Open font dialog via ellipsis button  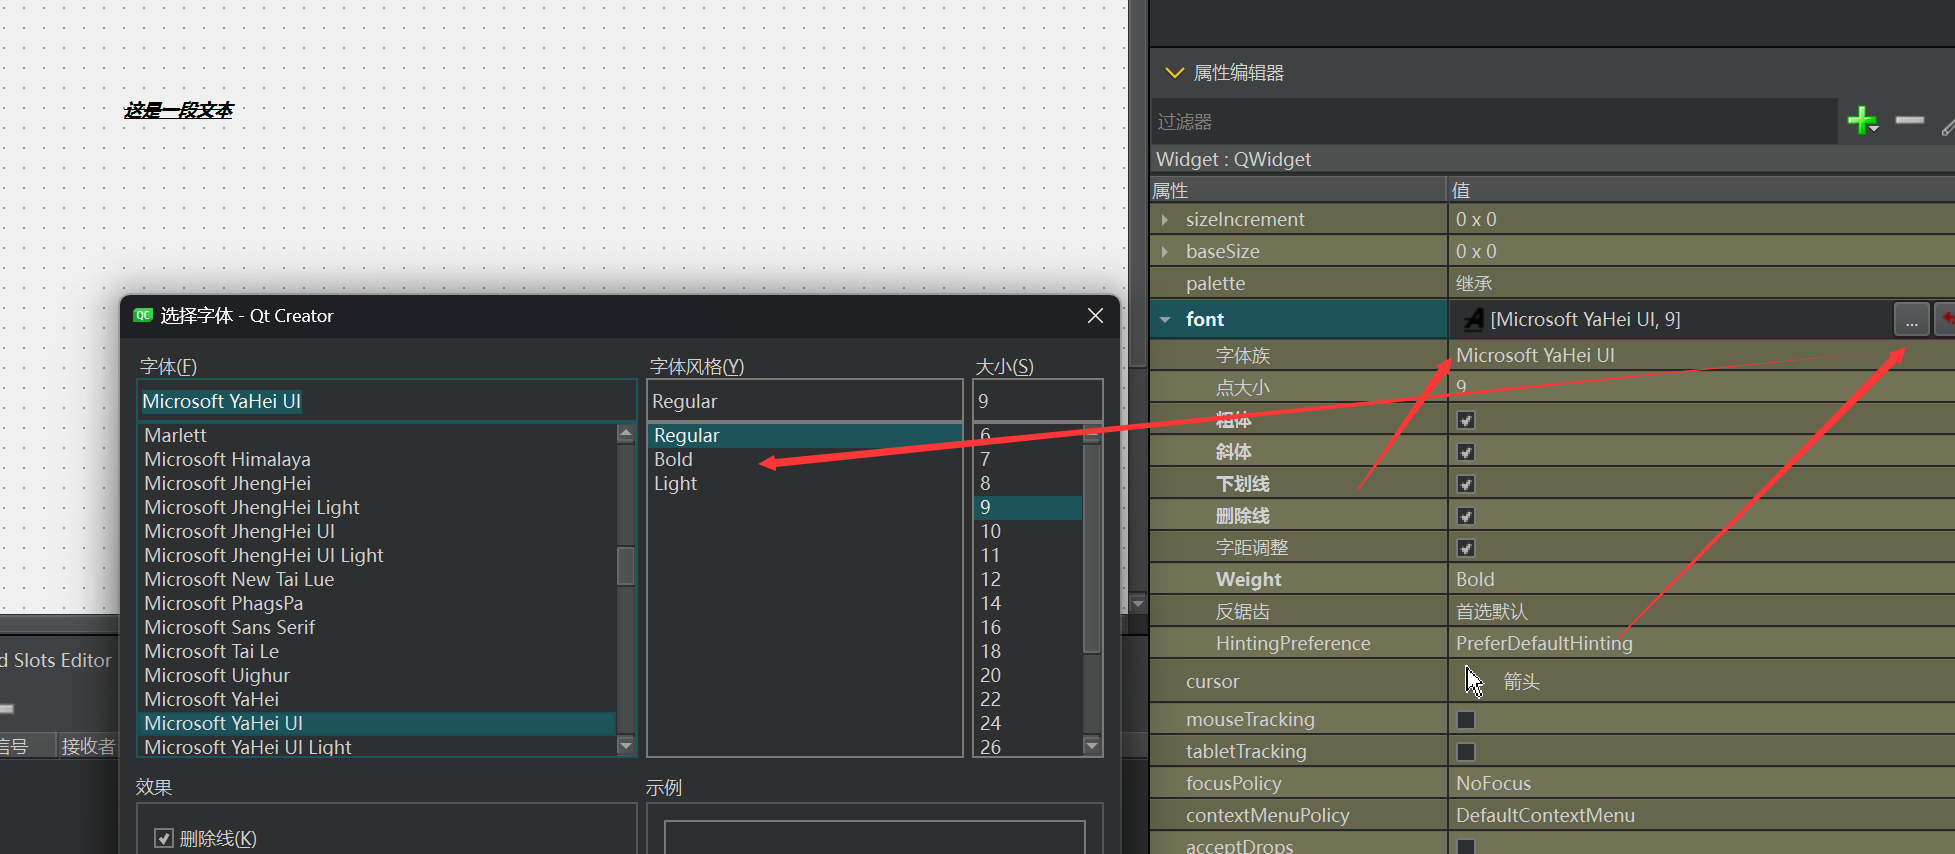1911,320
